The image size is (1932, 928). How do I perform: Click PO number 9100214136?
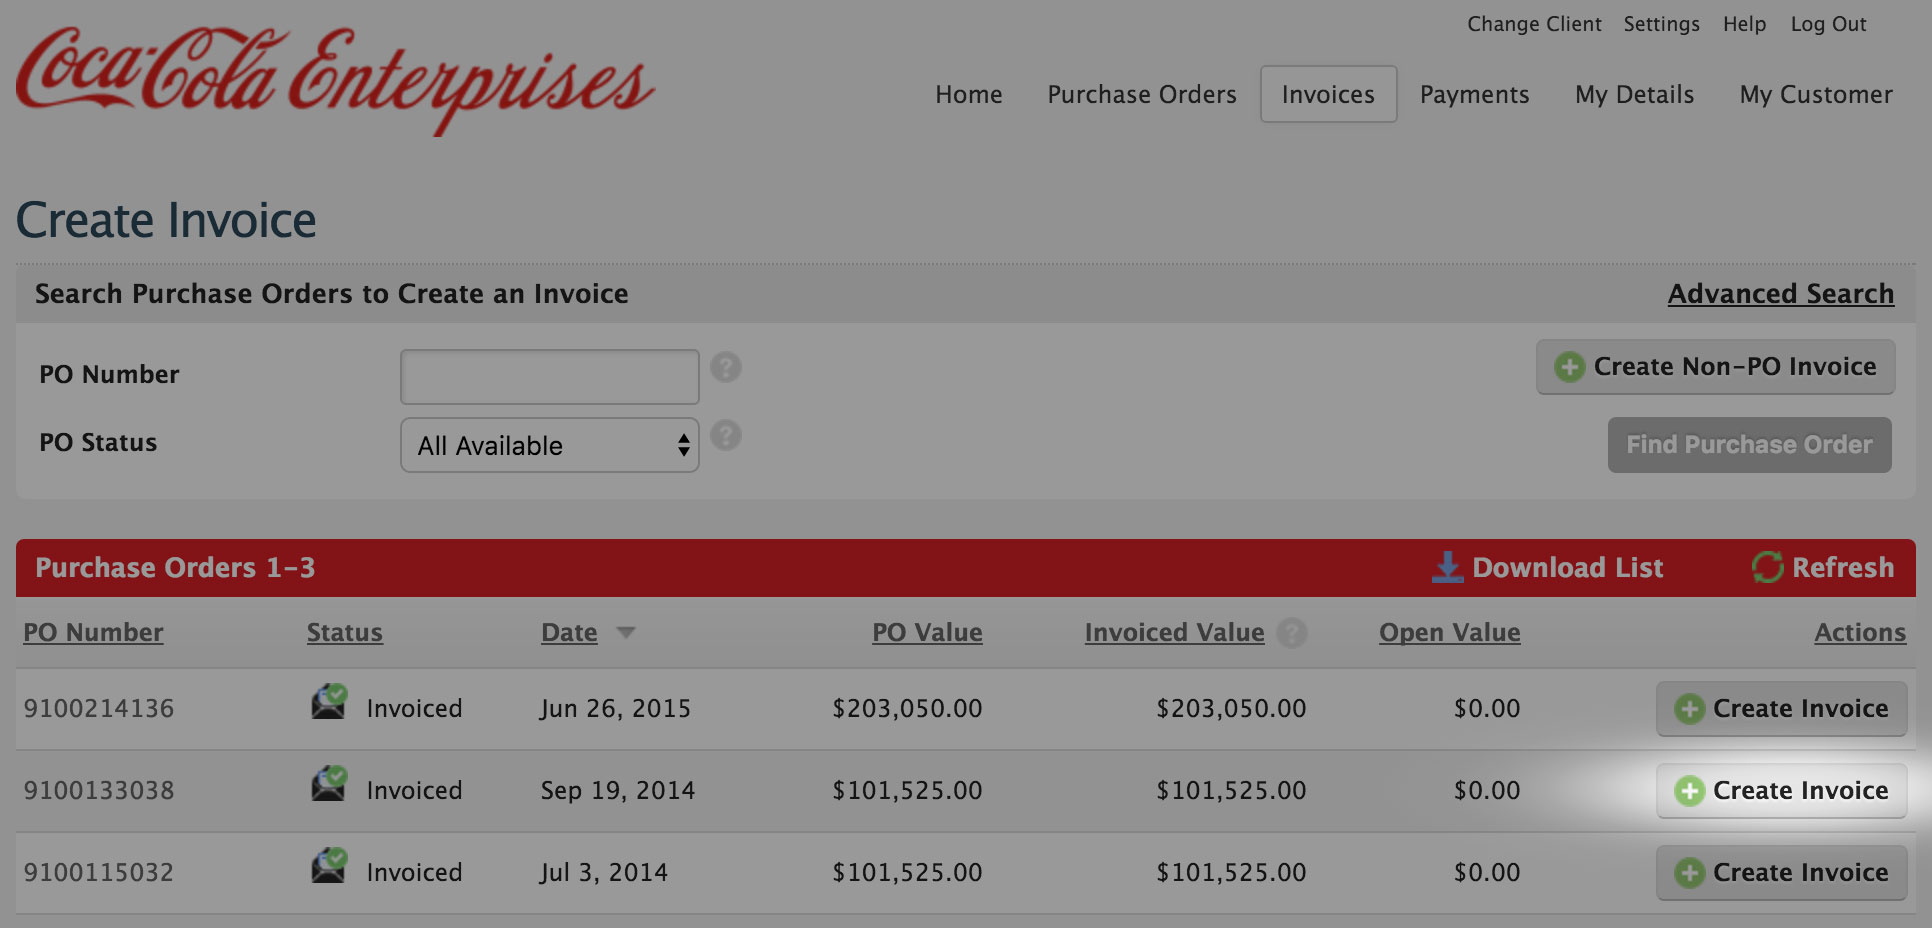[x=99, y=709]
